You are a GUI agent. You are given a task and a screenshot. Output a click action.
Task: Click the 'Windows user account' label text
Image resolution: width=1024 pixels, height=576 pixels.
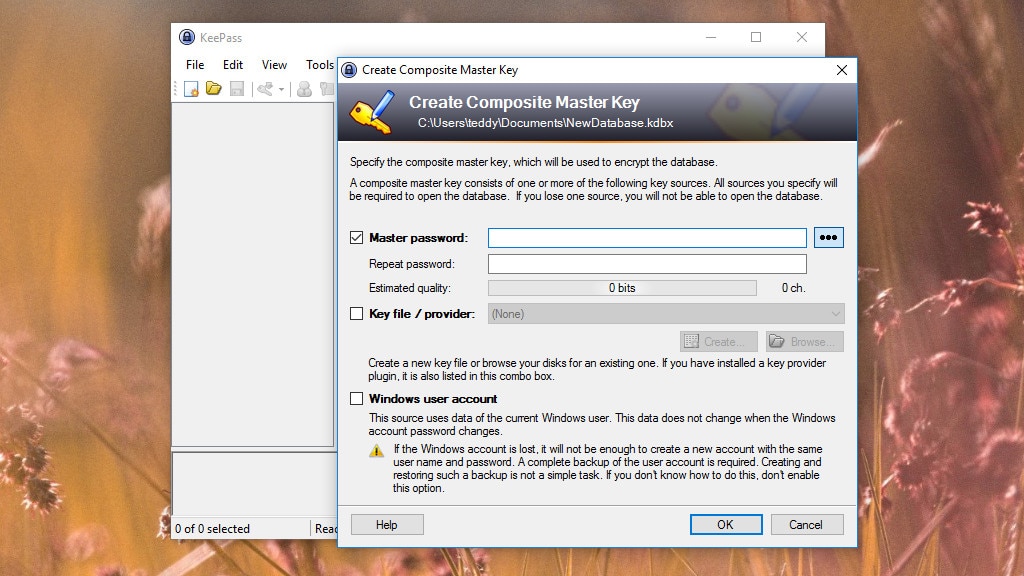click(433, 398)
